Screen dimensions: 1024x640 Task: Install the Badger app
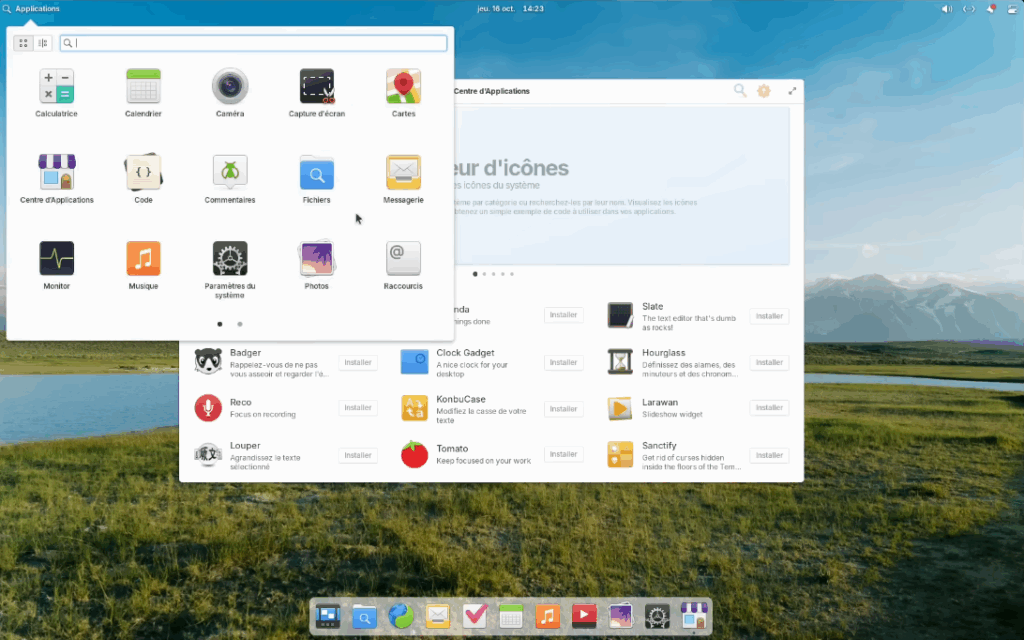click(x=357, y=362)
